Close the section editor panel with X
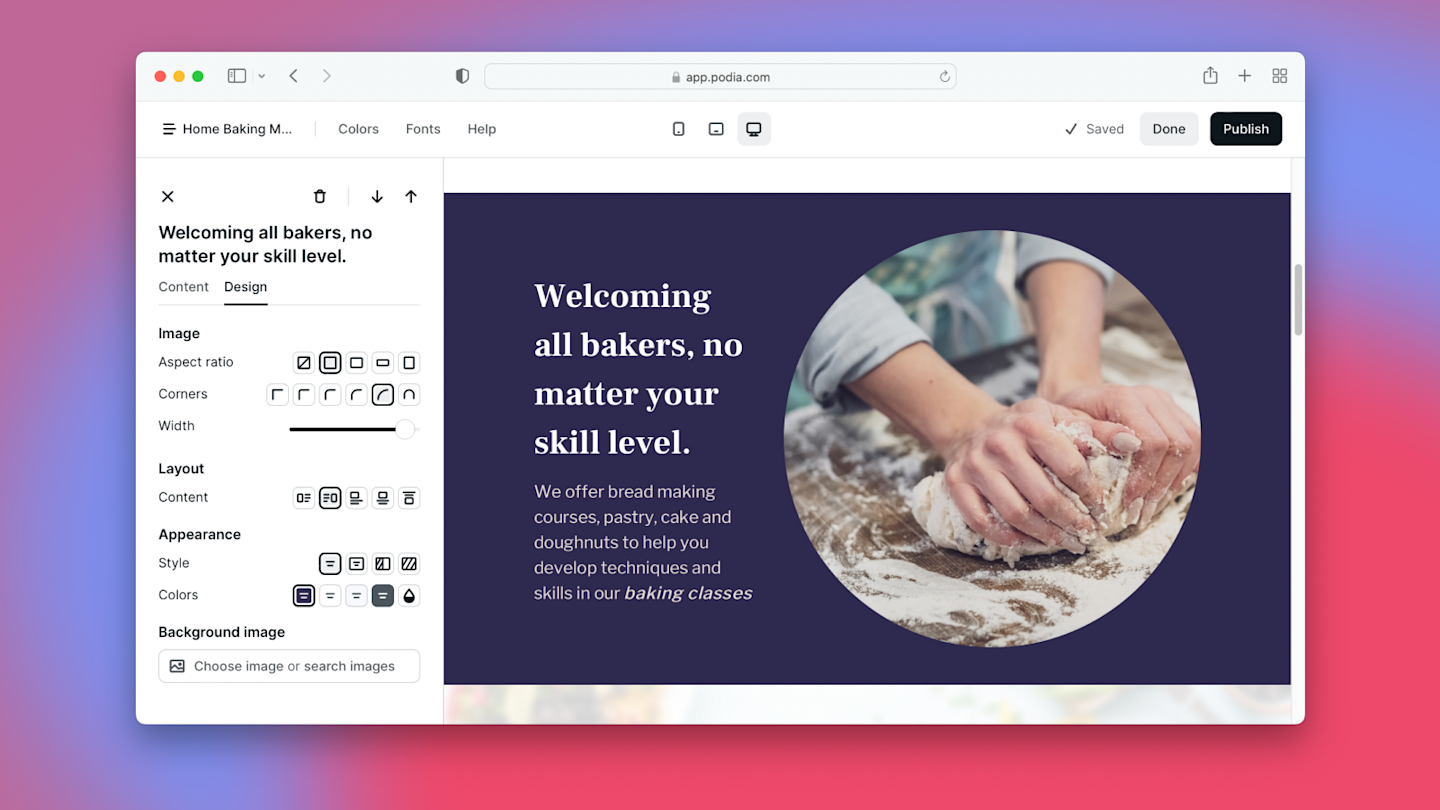The image size is (1440, 810). 168,197
